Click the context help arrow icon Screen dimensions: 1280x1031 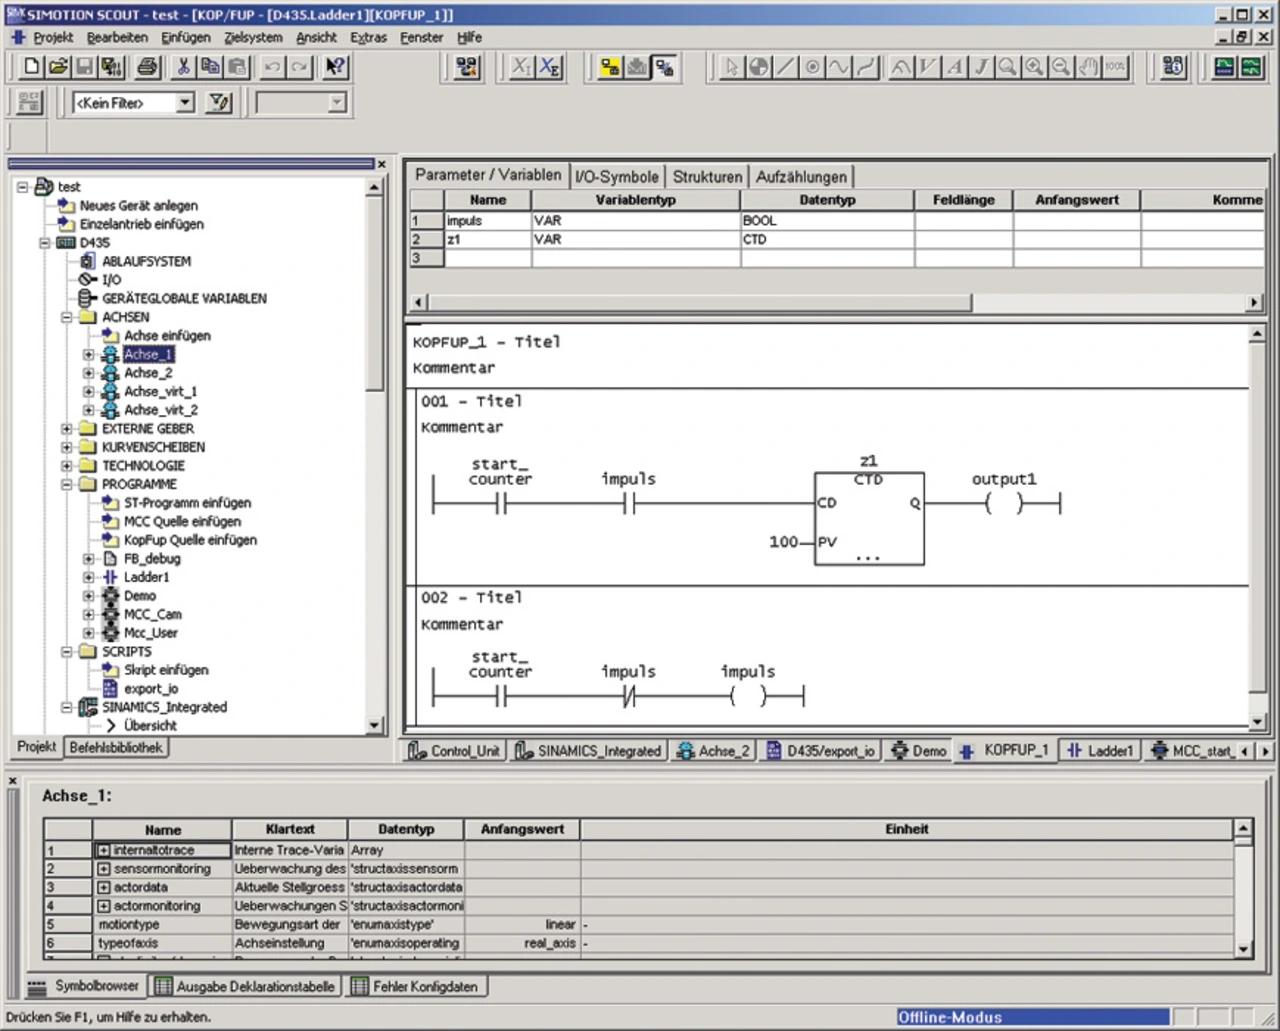coord(335,67)
